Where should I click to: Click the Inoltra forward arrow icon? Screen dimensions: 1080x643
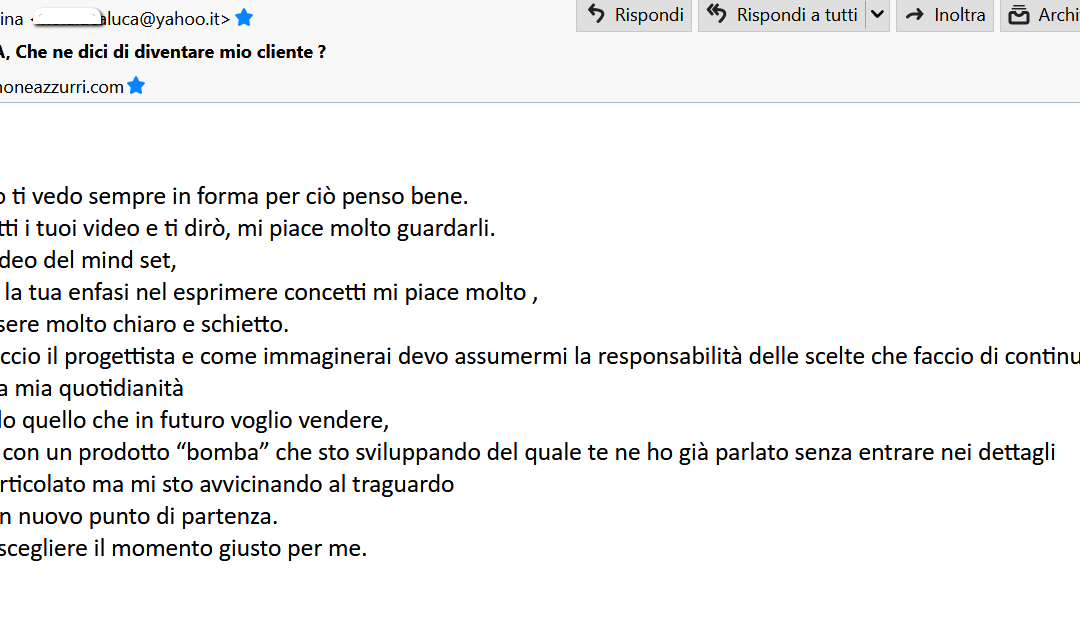[914, 15]
